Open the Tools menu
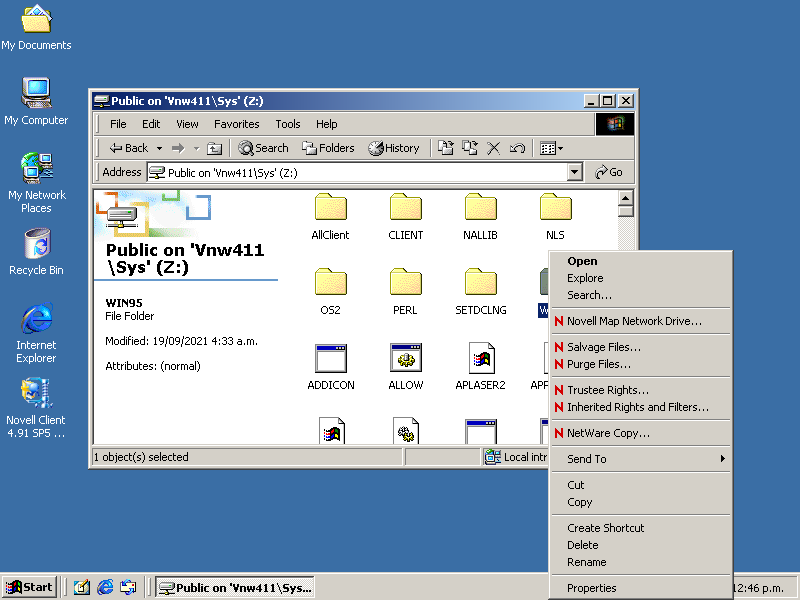The height and width of the screenshot is (600, 800). pyautogui.click(x=288, y=124)
